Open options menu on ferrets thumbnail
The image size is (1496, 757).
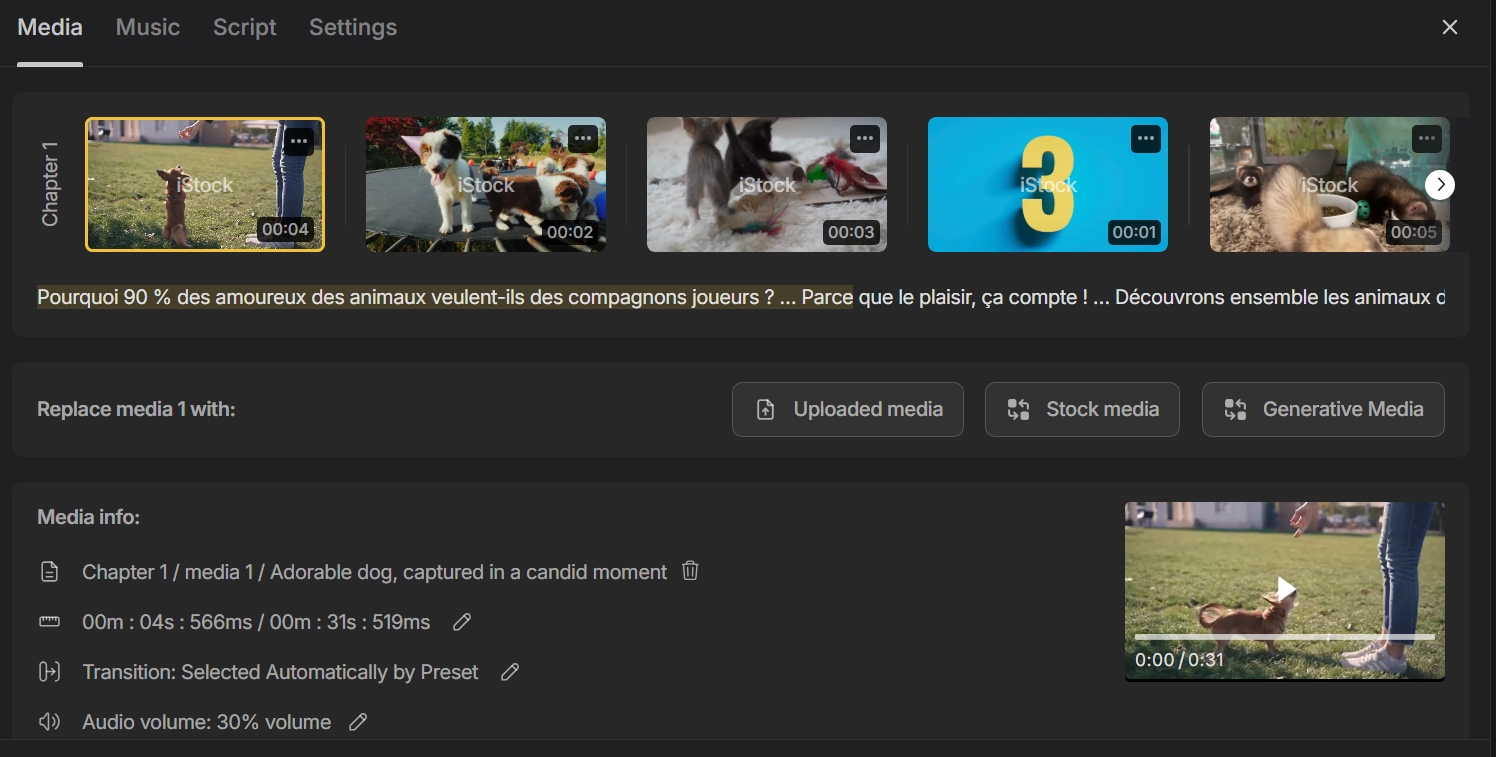[1427, 139]
